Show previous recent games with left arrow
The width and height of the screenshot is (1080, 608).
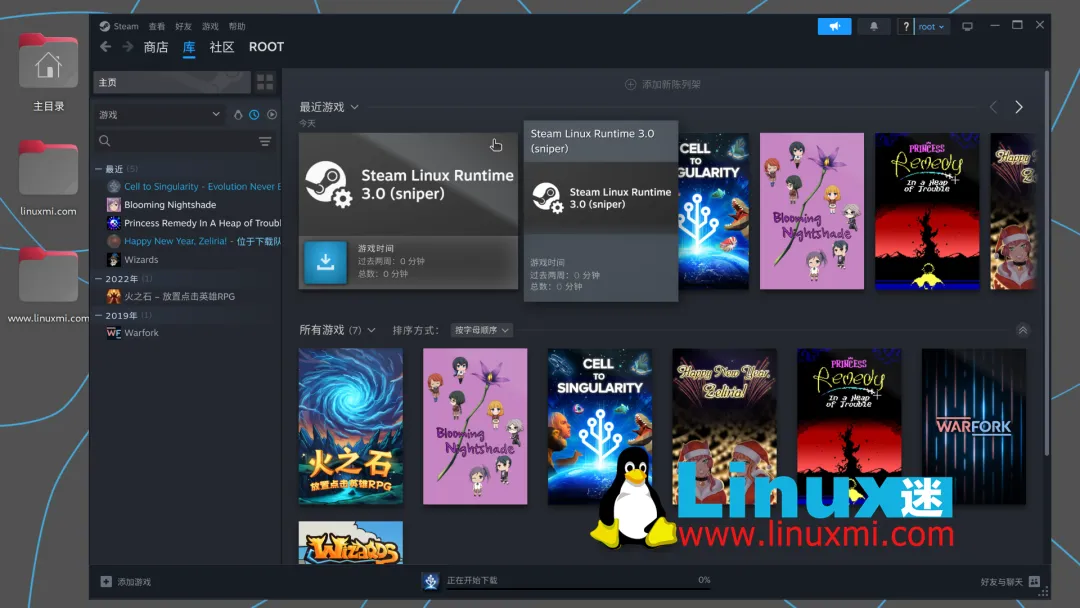pyautogui.click(x=993, y=107)
